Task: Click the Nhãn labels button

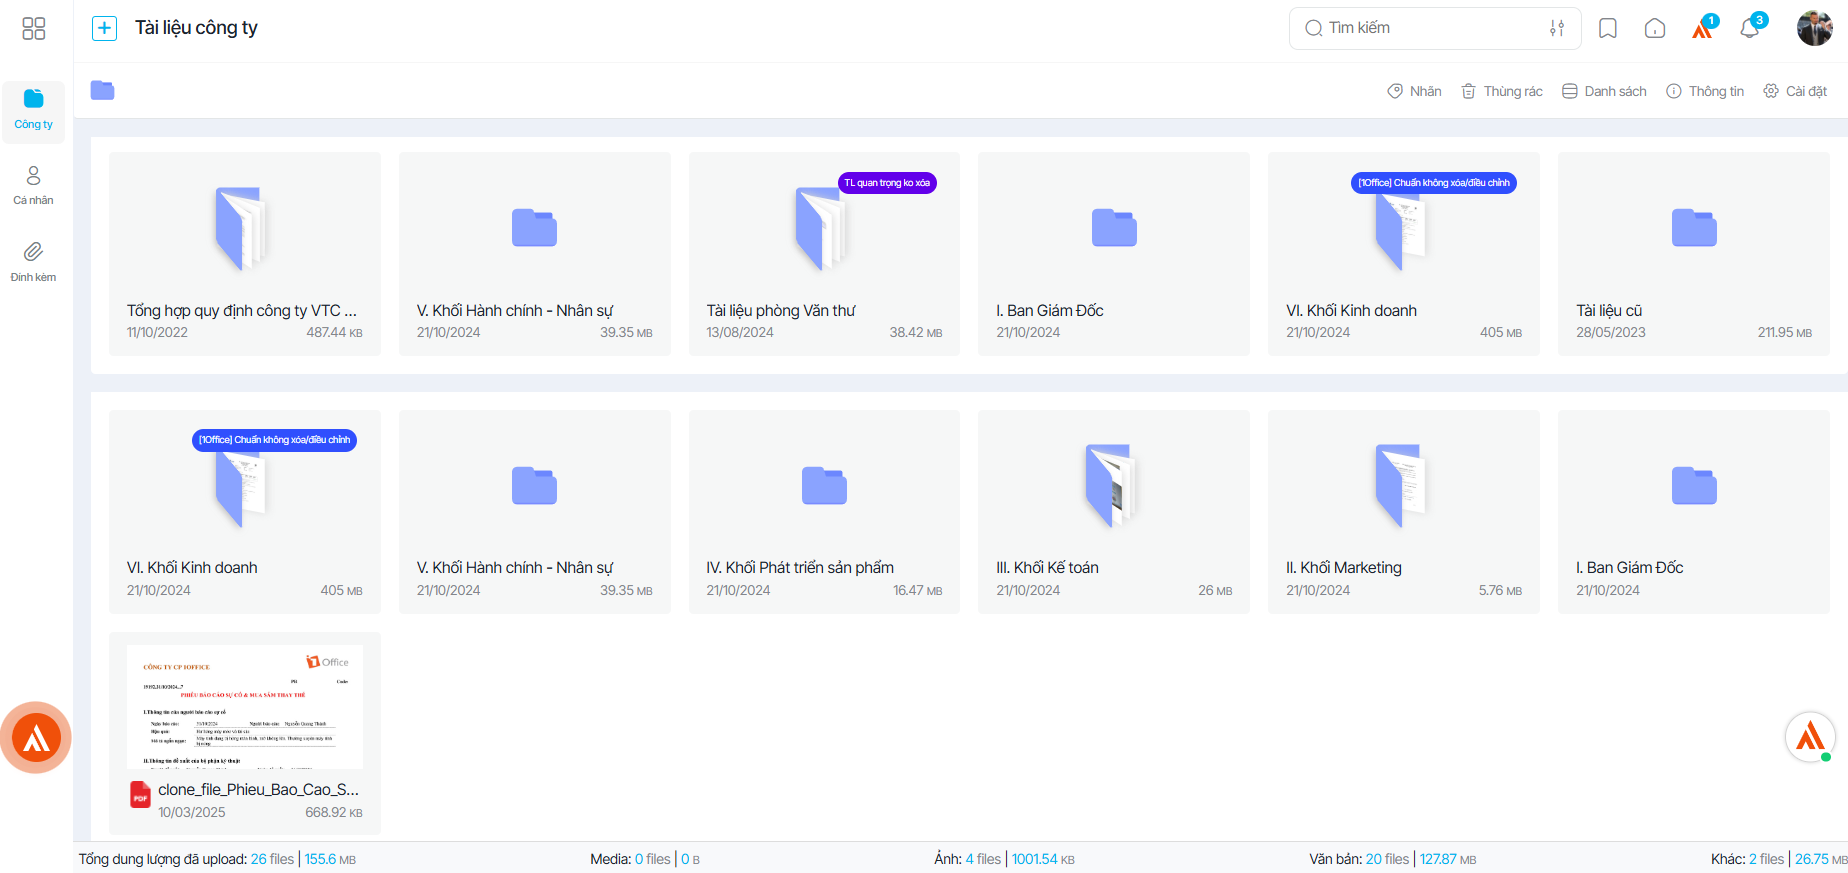Action: 1414,91
